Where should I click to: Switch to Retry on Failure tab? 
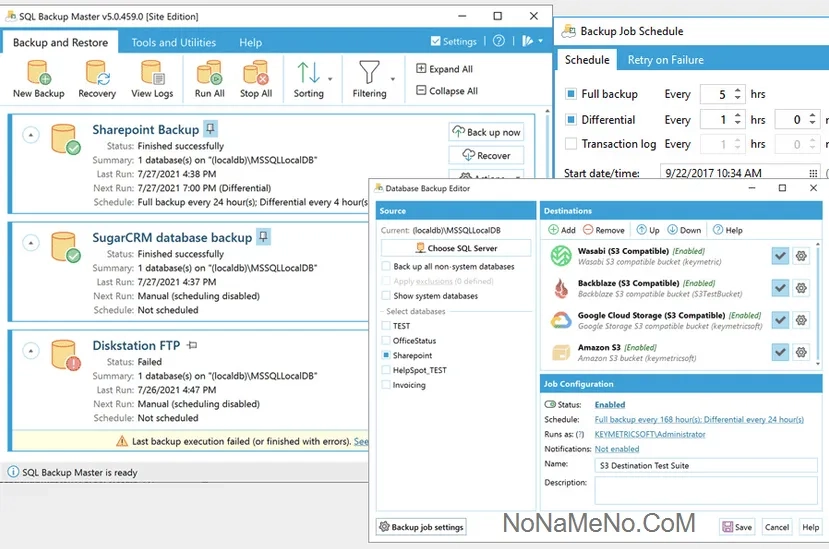(665, 60)
